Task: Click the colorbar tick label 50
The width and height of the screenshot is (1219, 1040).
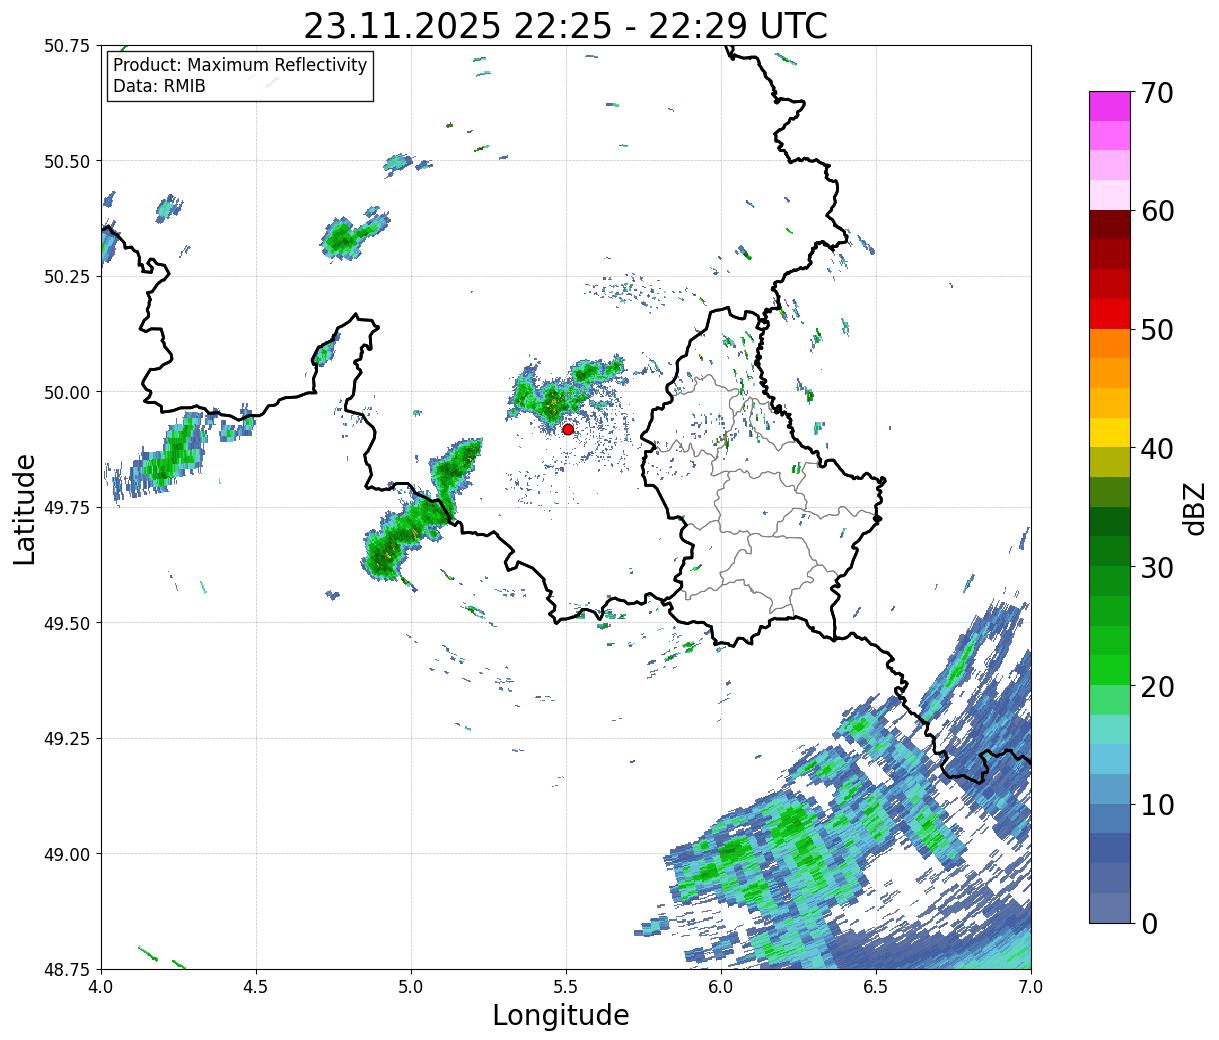Action: [1156, 330]
